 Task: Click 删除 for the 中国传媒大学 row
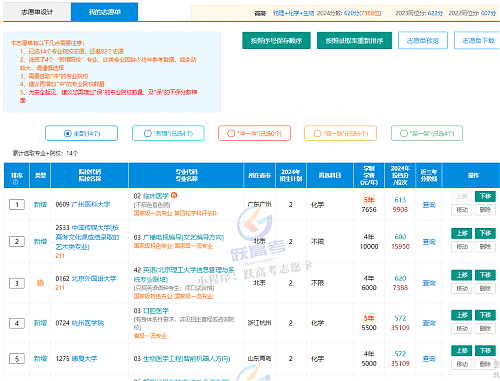click(x=485, y=247)
